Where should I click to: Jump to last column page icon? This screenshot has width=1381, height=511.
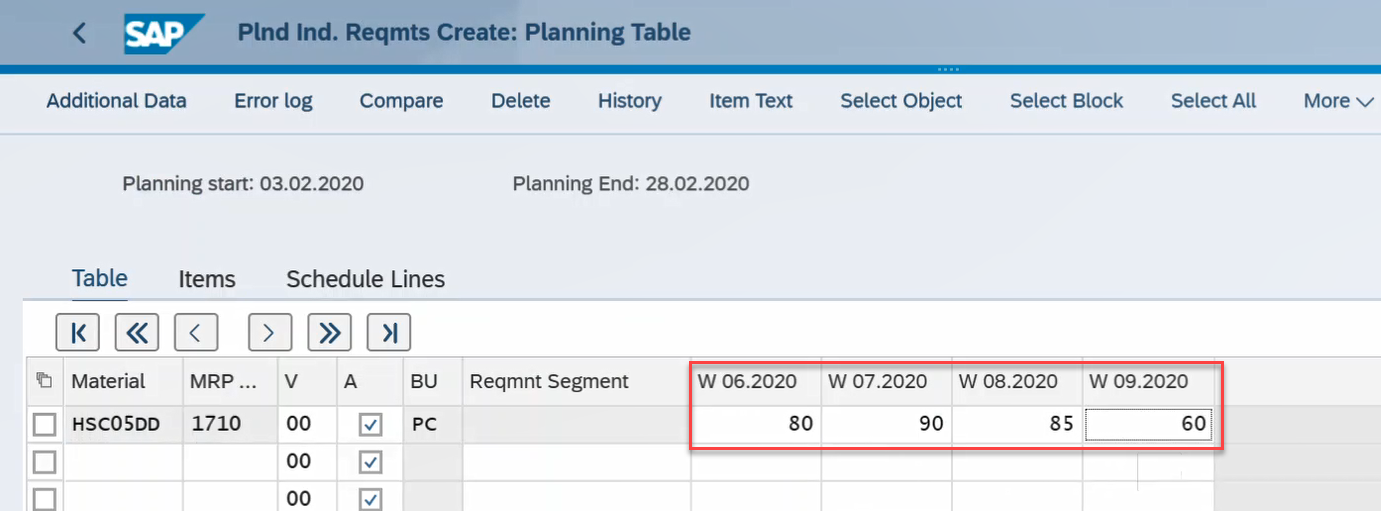coord(388,333)
